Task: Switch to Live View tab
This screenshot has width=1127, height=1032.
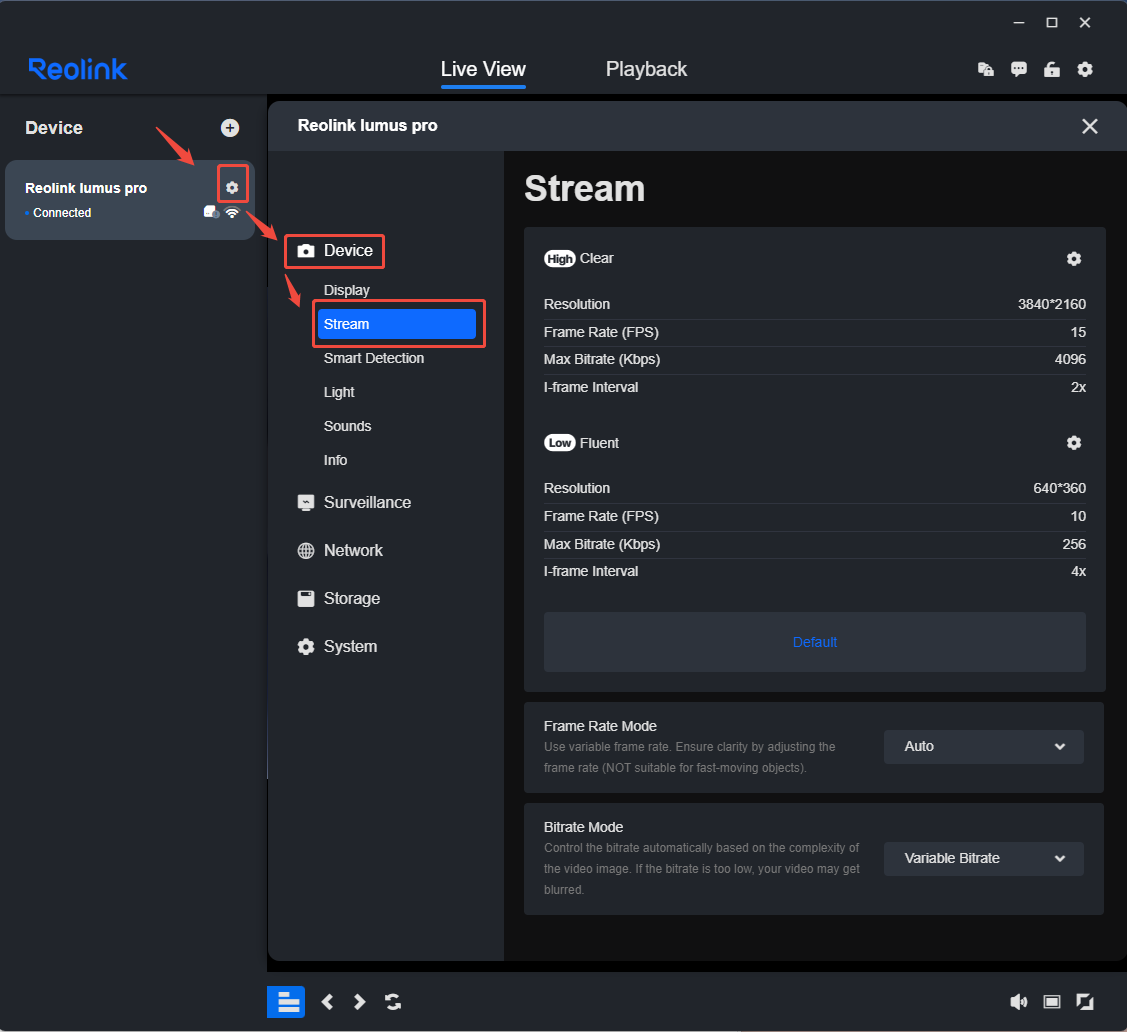Action: click(x=483, y=69)
